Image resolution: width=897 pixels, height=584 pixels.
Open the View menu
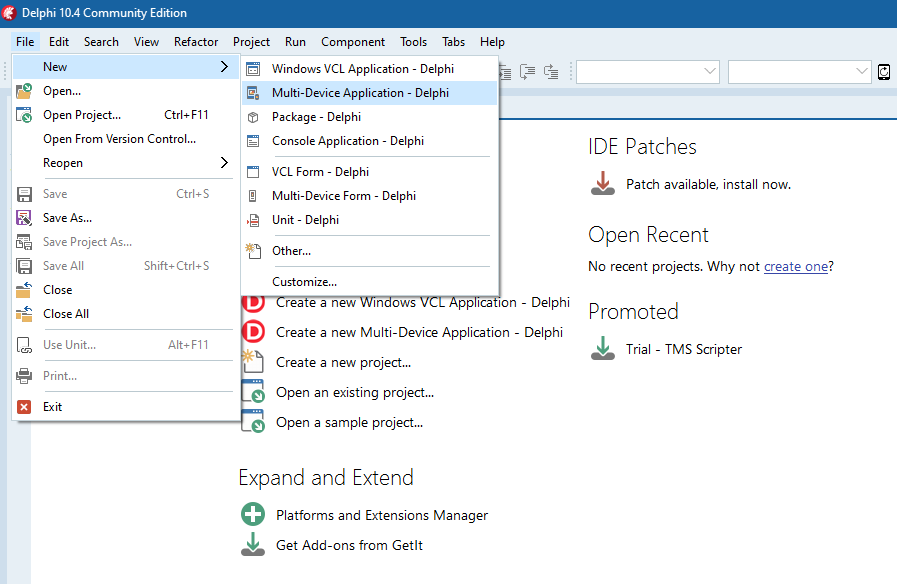tap(146, 42)
